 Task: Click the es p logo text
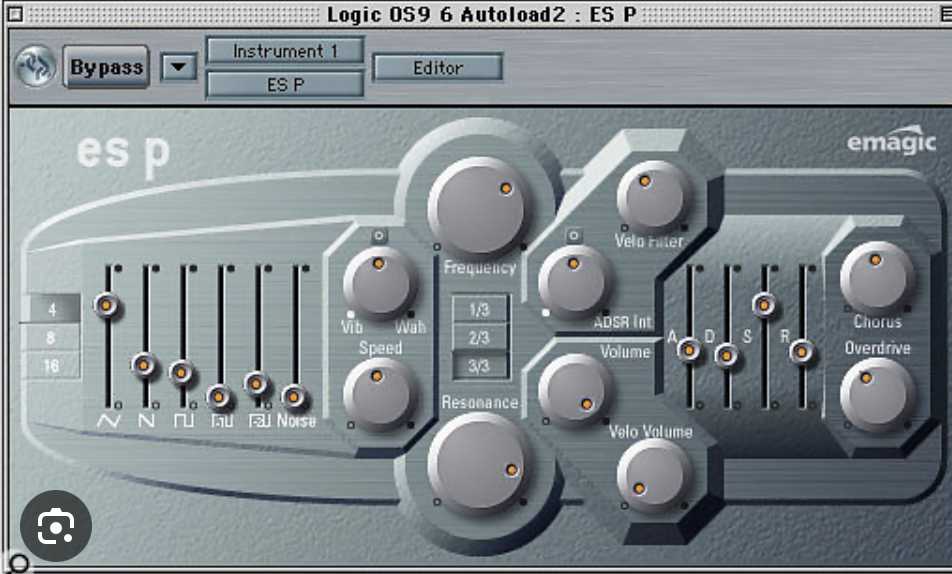tap(123, 154)
